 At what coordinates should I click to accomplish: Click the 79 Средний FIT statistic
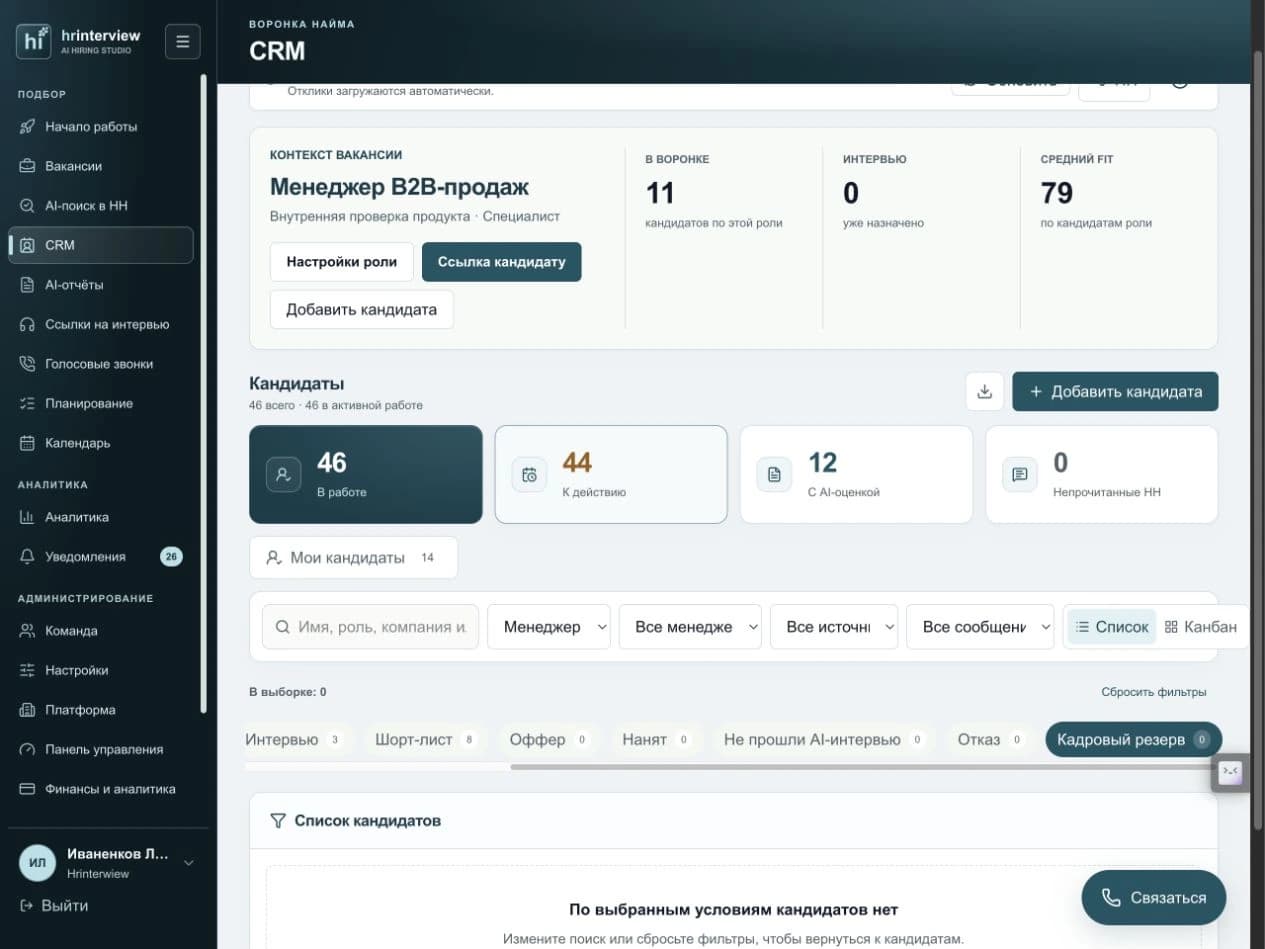tap(1057, 192)
